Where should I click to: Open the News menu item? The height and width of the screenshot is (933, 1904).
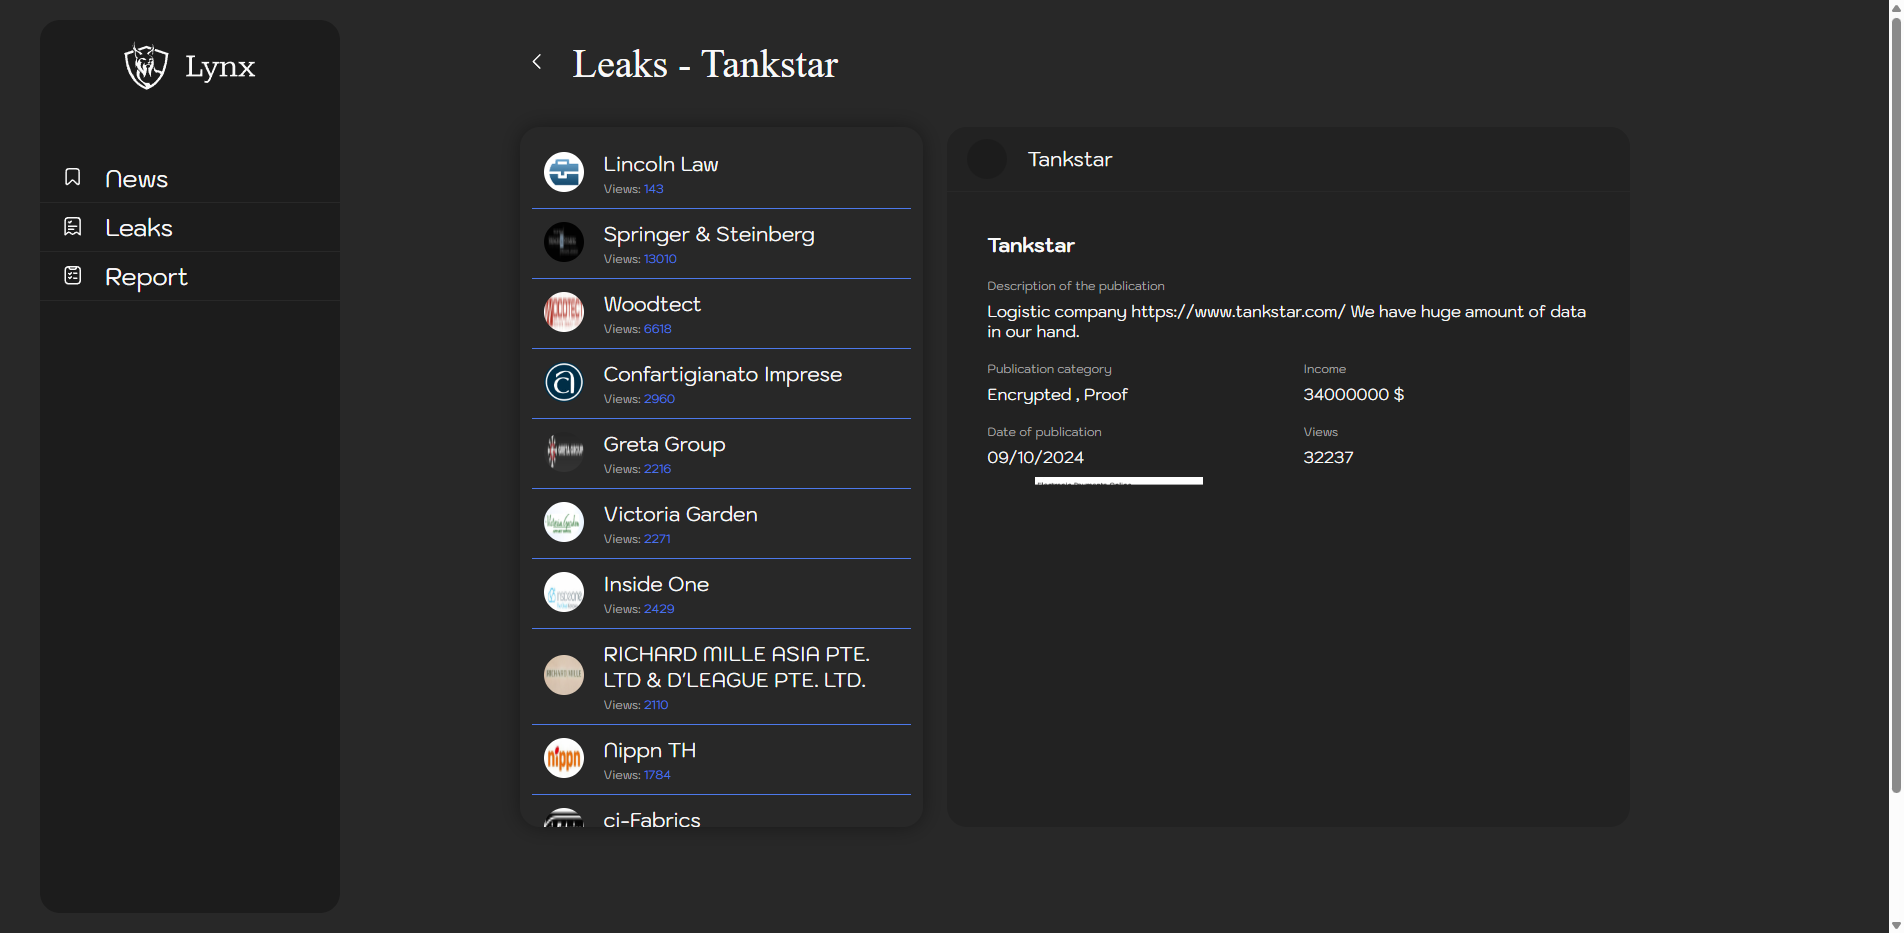point(136,179)
